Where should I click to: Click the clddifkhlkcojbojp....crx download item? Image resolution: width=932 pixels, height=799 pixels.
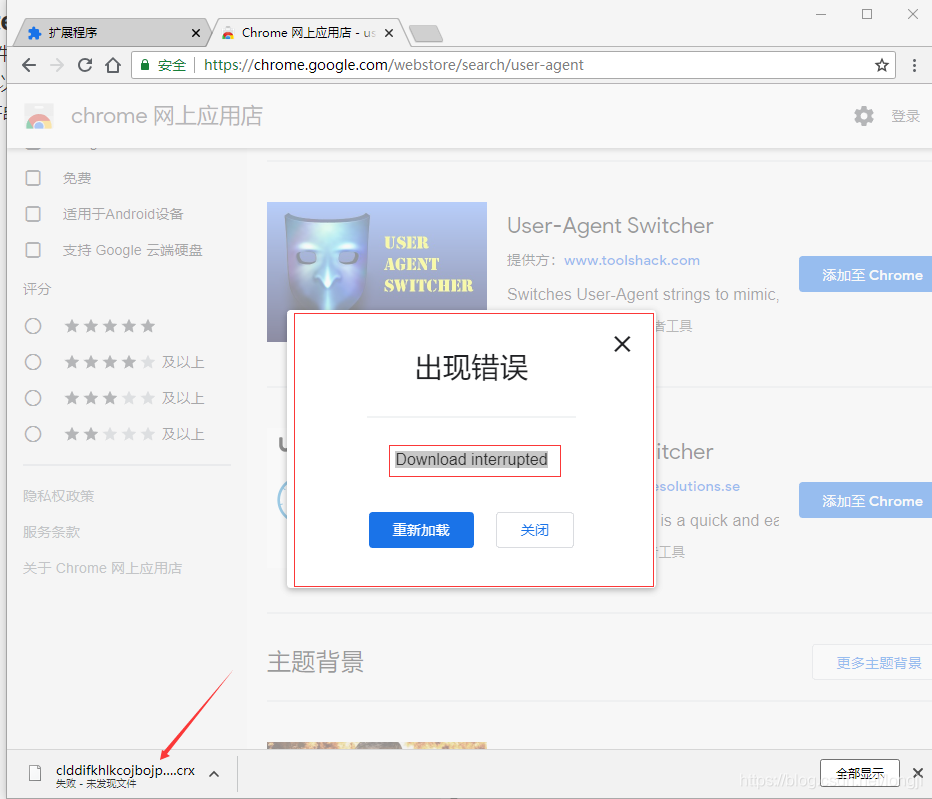[x=125, y=773]
